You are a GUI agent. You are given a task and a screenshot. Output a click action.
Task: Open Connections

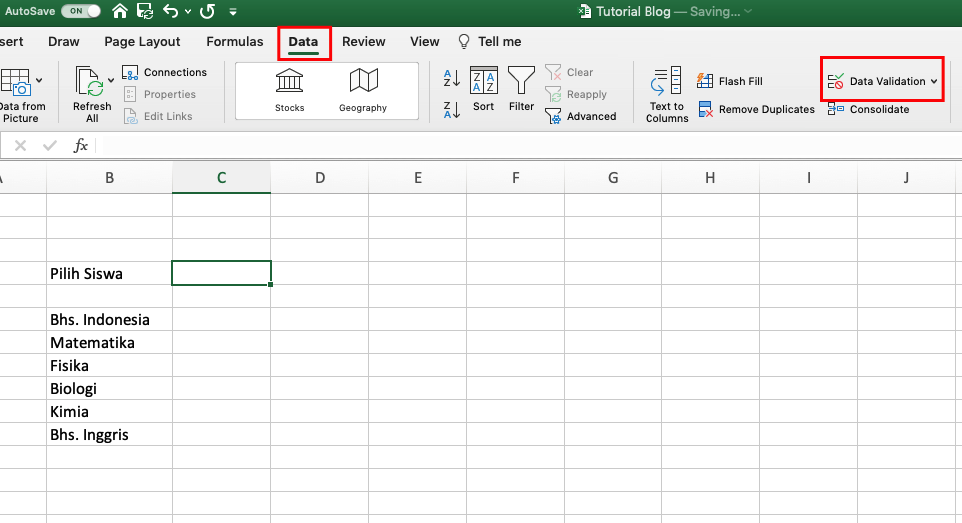pyautogui.click(x=164, y=72)
